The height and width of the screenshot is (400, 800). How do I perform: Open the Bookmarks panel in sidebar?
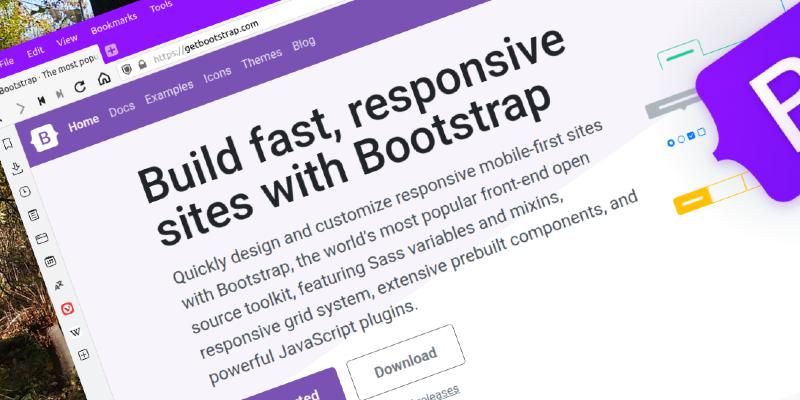[8, 144]
